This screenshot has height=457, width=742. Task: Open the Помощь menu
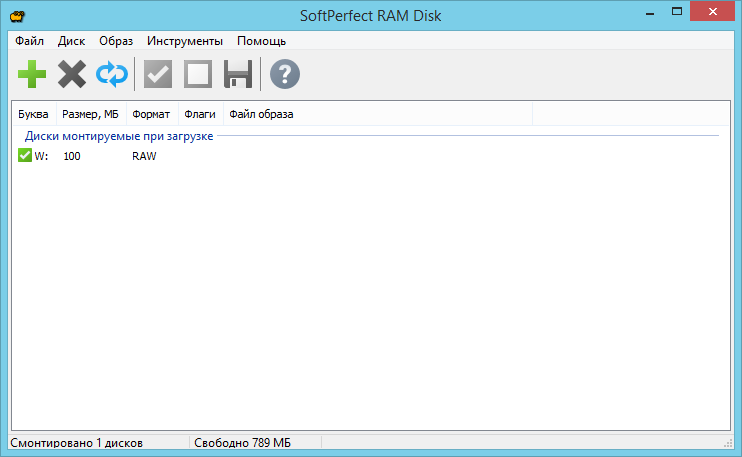(x=261, y=41)
